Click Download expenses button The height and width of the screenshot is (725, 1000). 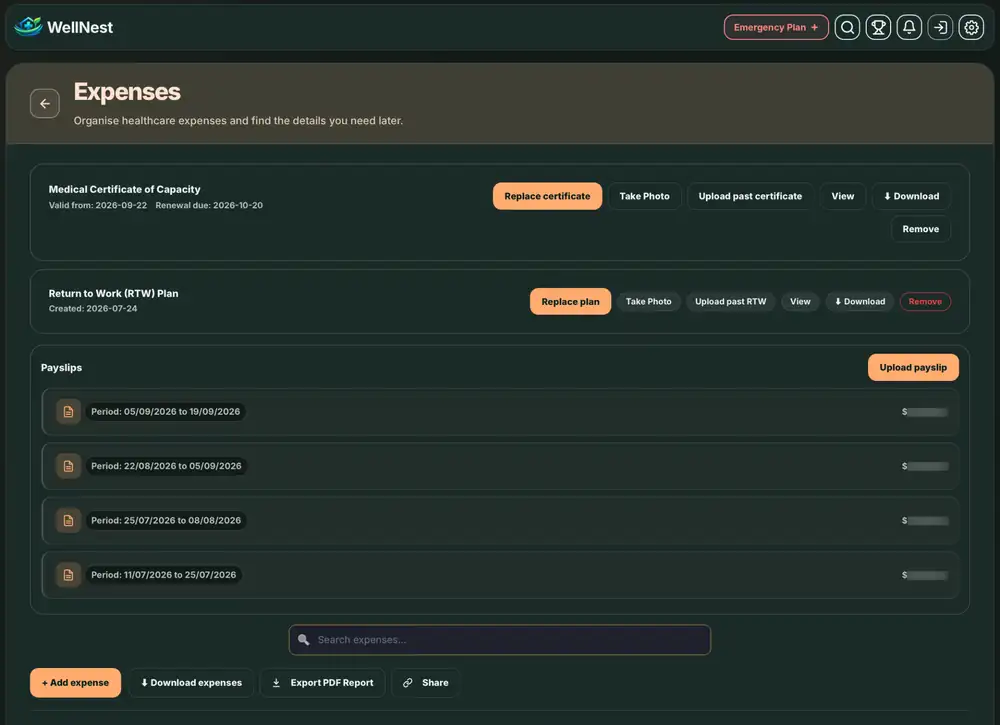click(191, 683)
